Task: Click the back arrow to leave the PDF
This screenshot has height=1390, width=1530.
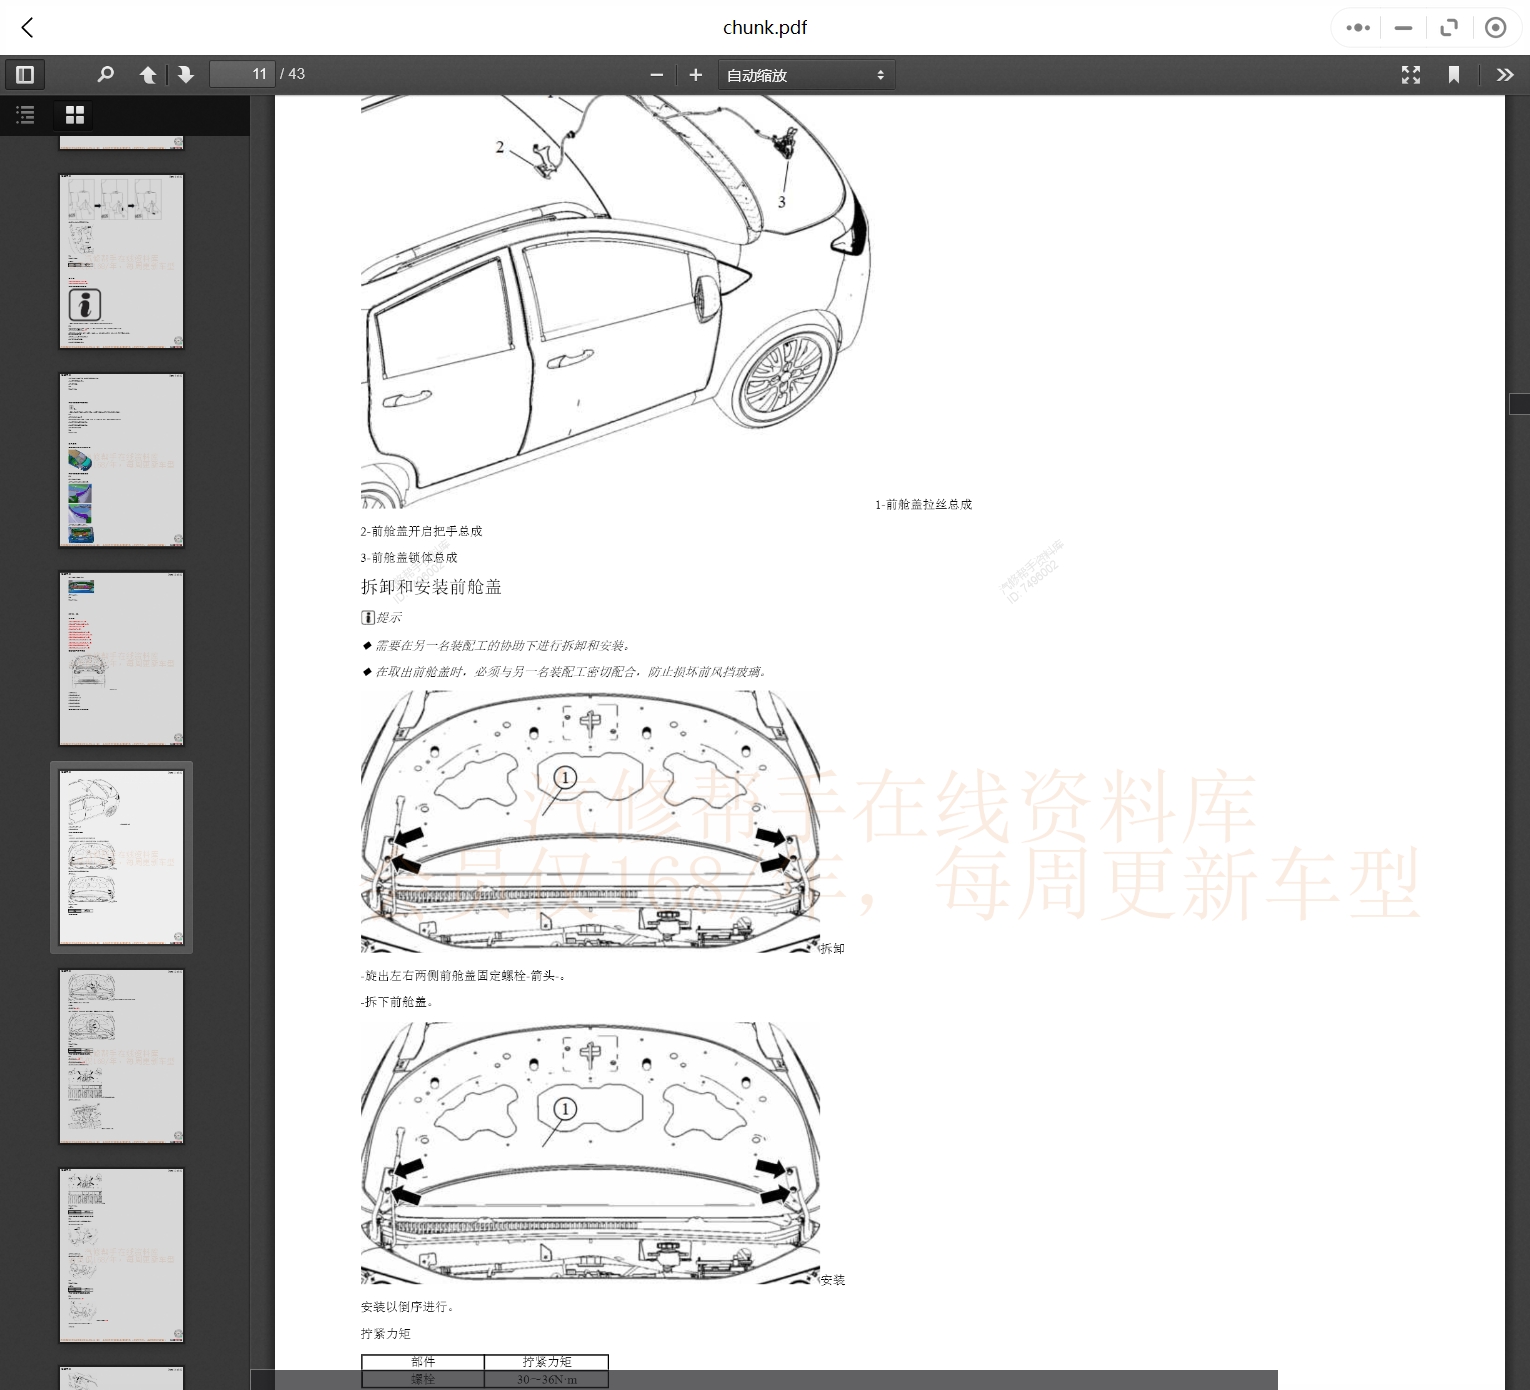Action: click(27, 27)
